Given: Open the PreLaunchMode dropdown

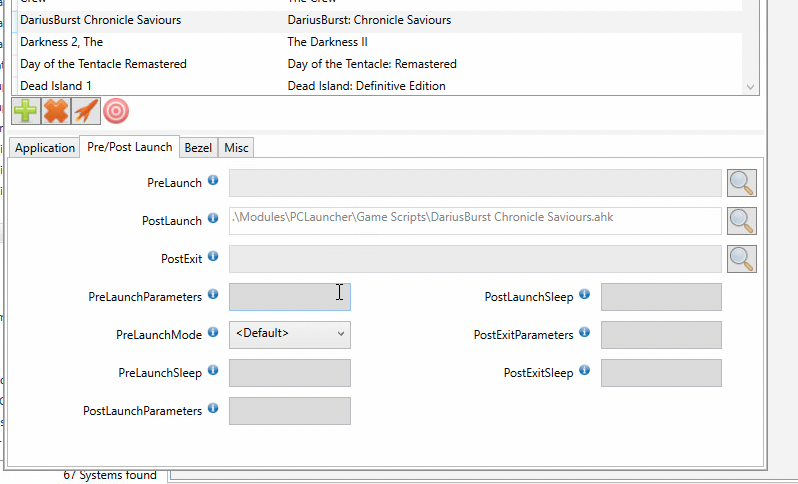Looking at the screenshot, I should point(290,334).
